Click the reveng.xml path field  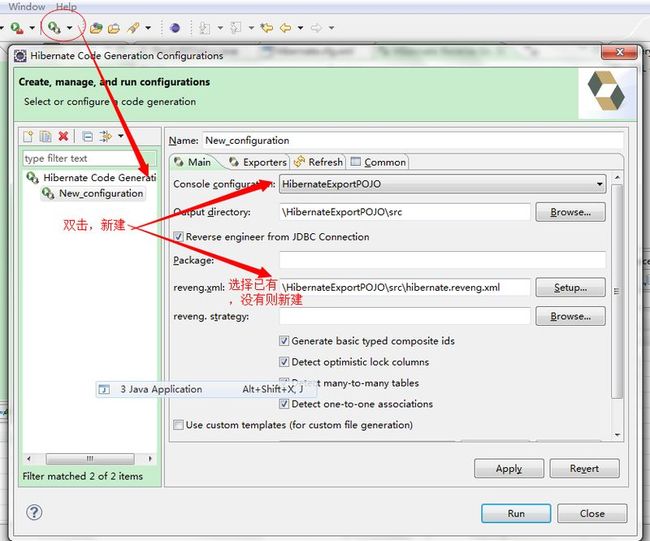(405, 287)
